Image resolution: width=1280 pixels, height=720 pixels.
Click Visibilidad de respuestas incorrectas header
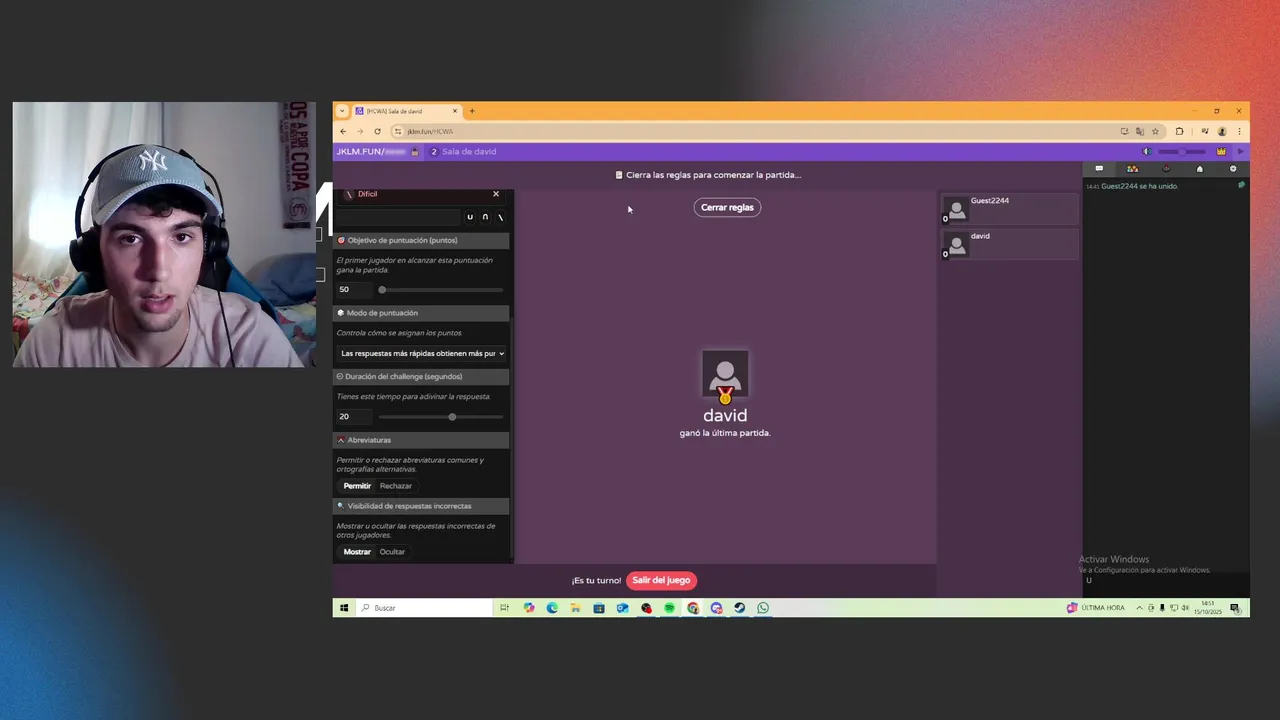point(421,506)
